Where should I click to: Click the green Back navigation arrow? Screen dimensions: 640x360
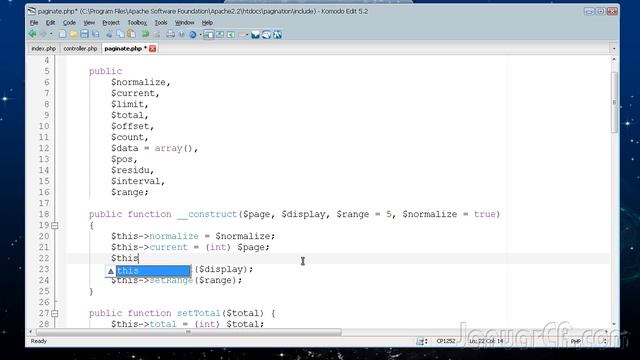click(x=33, y=35)
